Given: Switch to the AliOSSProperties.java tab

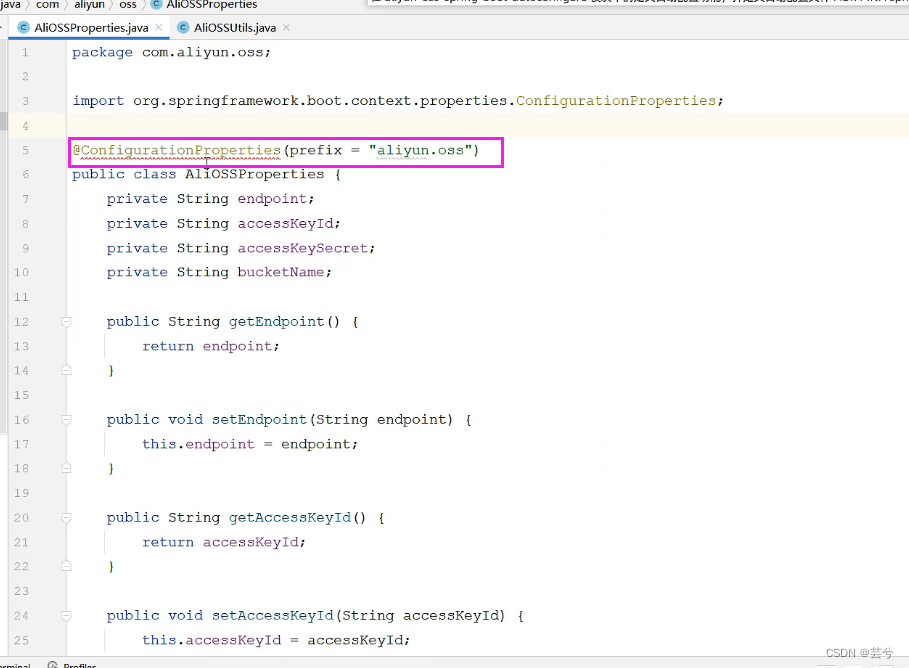Looking at the screenshot, I should point(91,28).
